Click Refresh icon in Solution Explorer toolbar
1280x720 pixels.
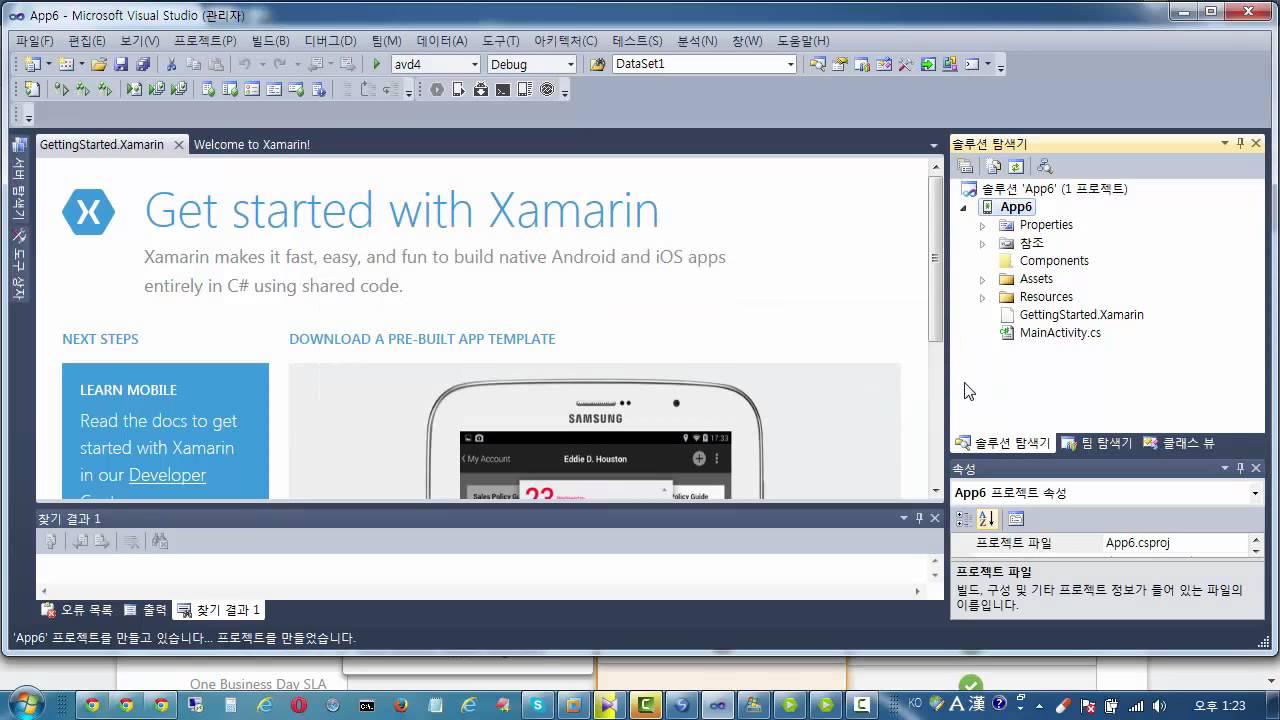1016,167
